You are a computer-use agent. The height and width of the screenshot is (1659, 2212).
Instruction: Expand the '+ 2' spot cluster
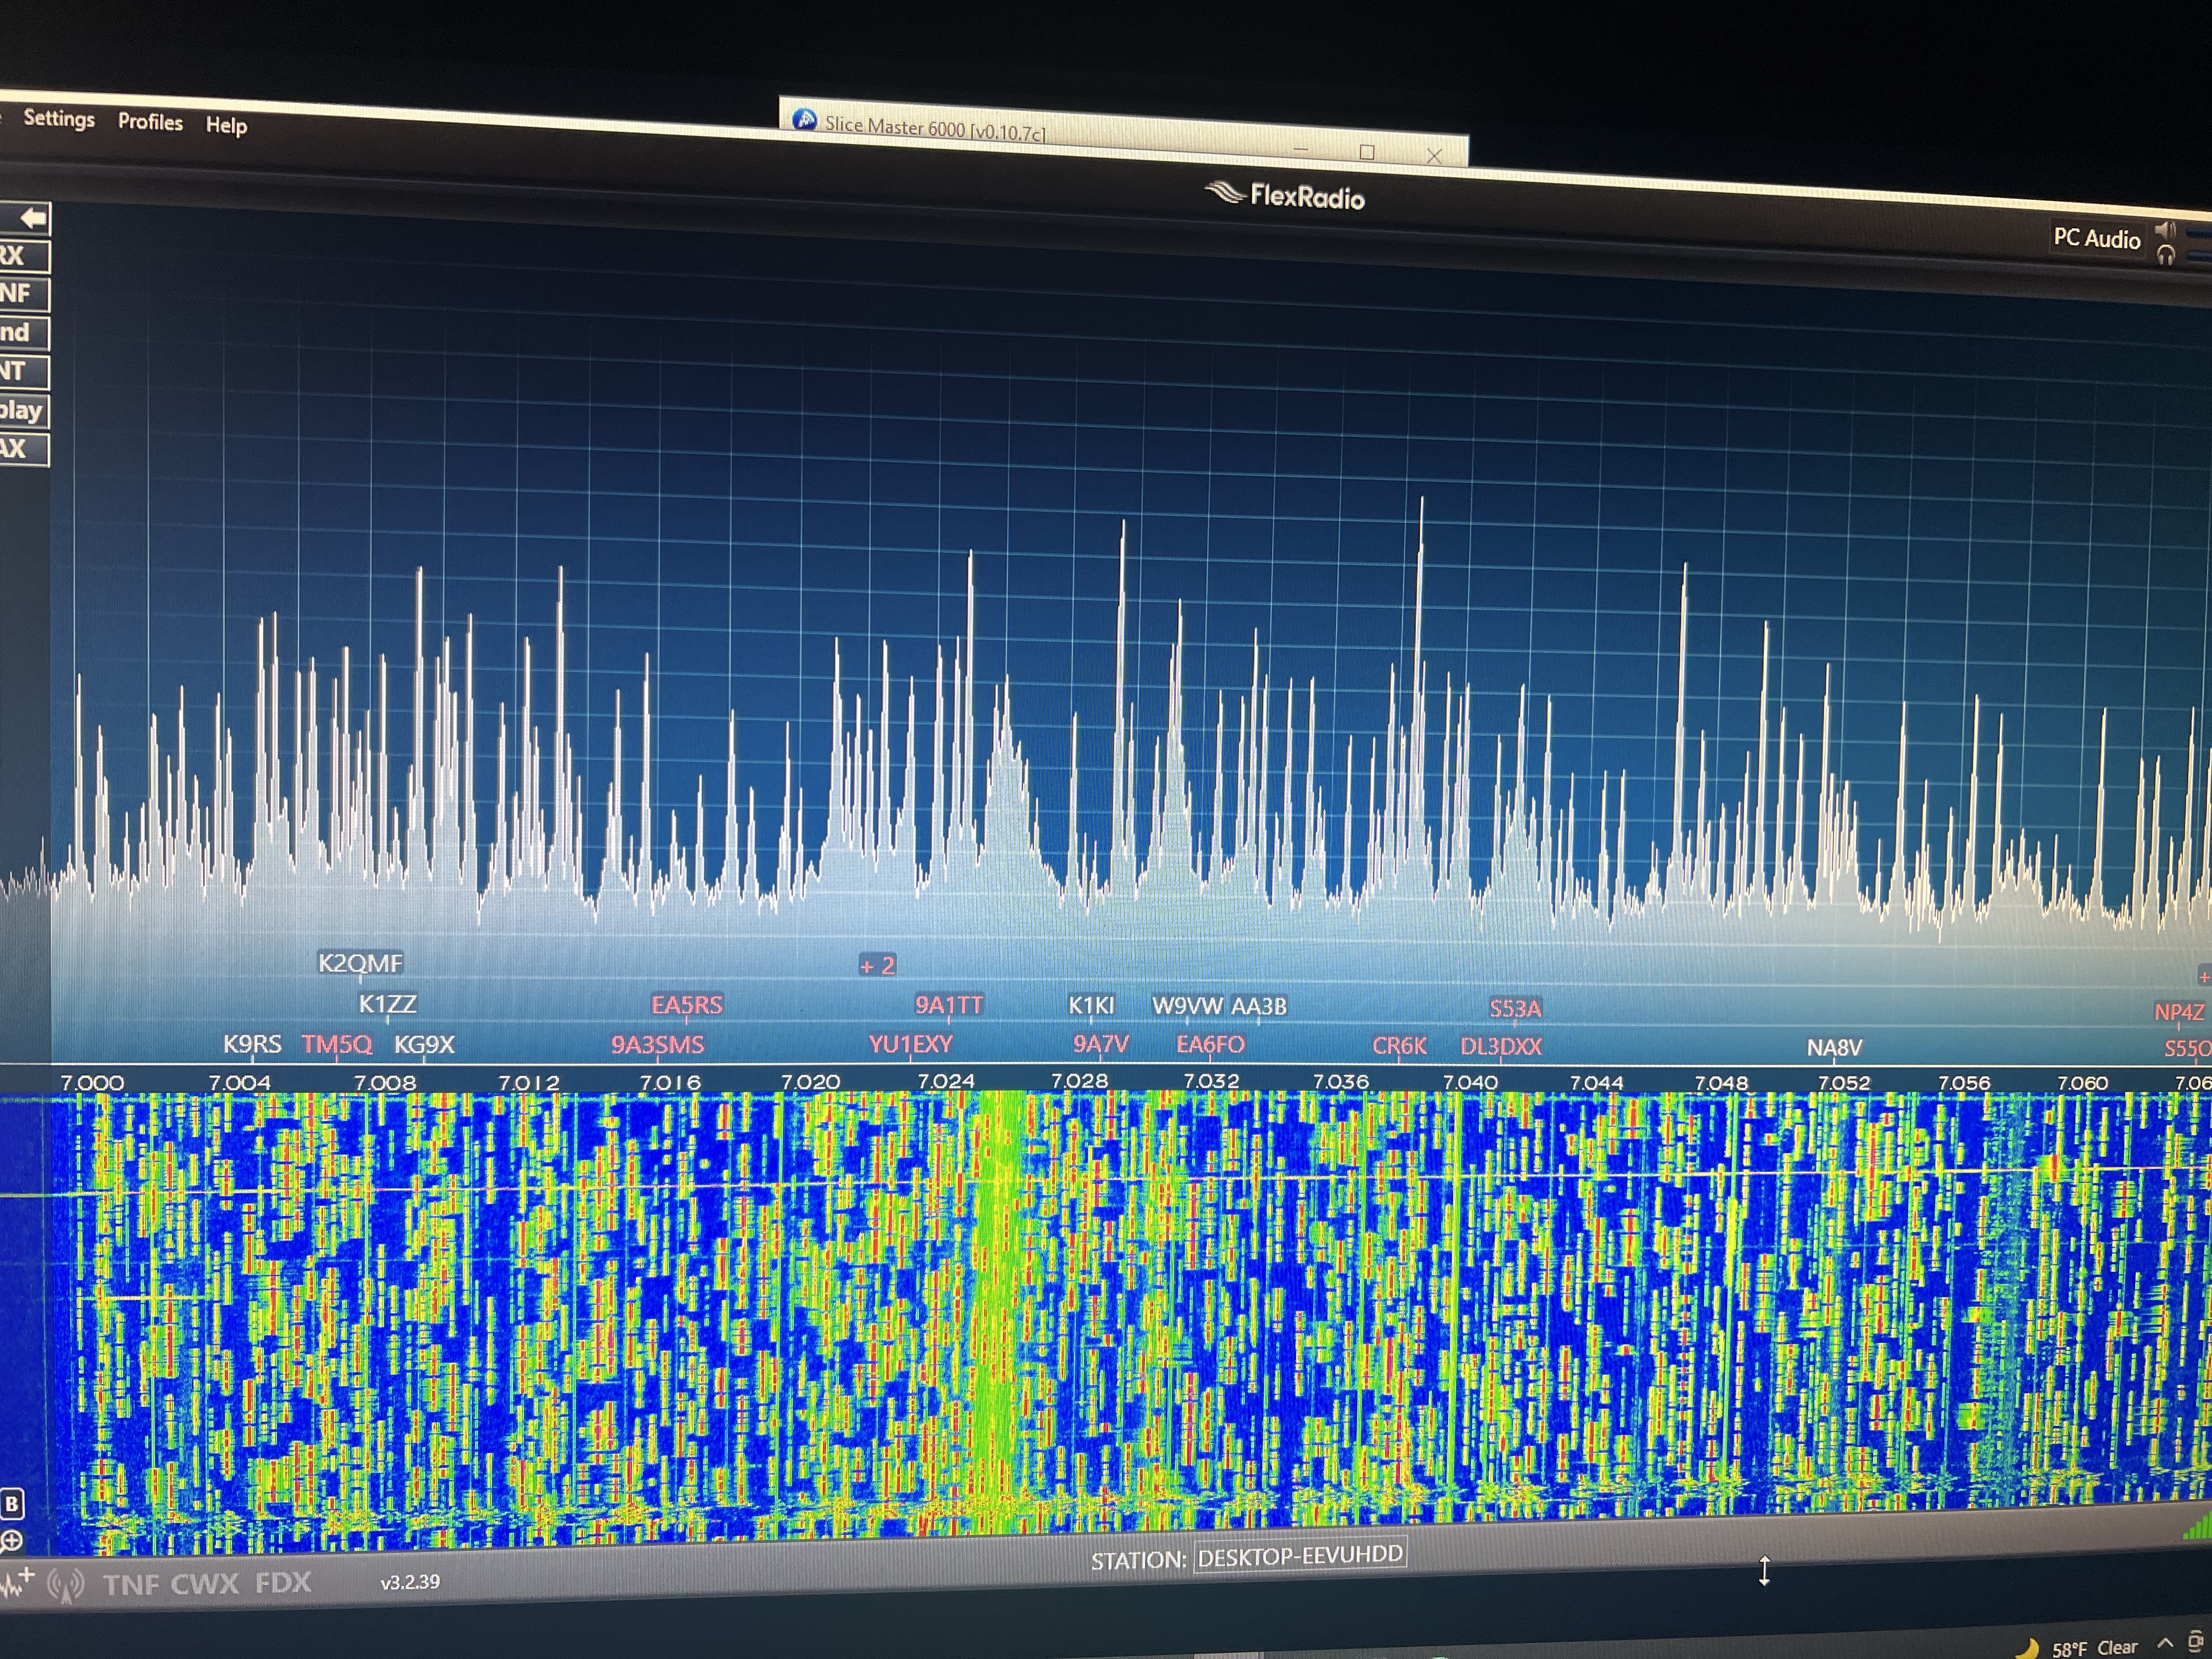(x=877, y=966)
